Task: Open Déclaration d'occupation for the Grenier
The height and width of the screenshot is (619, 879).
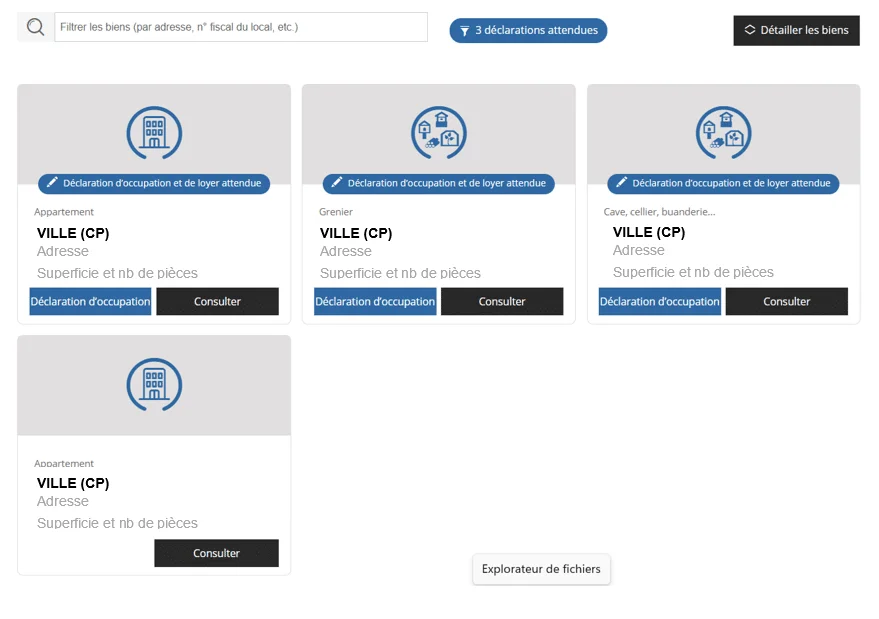Action: [375, 301]
